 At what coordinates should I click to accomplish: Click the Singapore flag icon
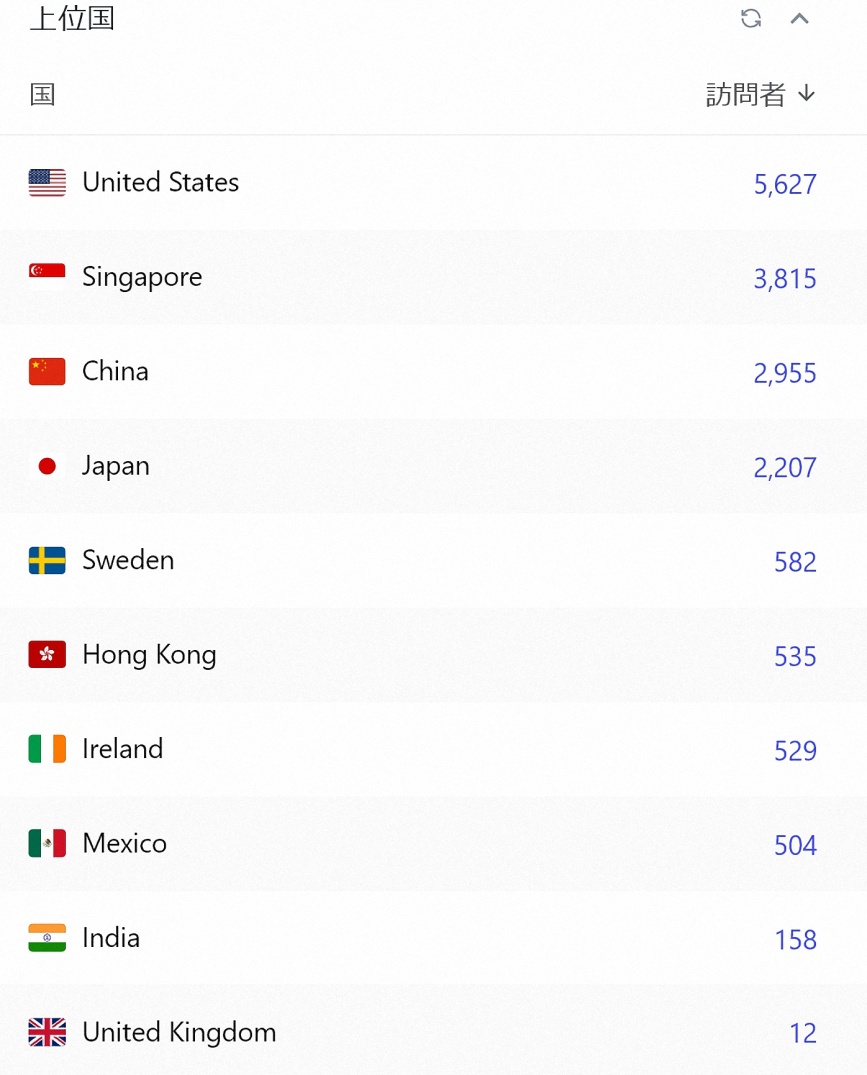[x=47, y=277]
